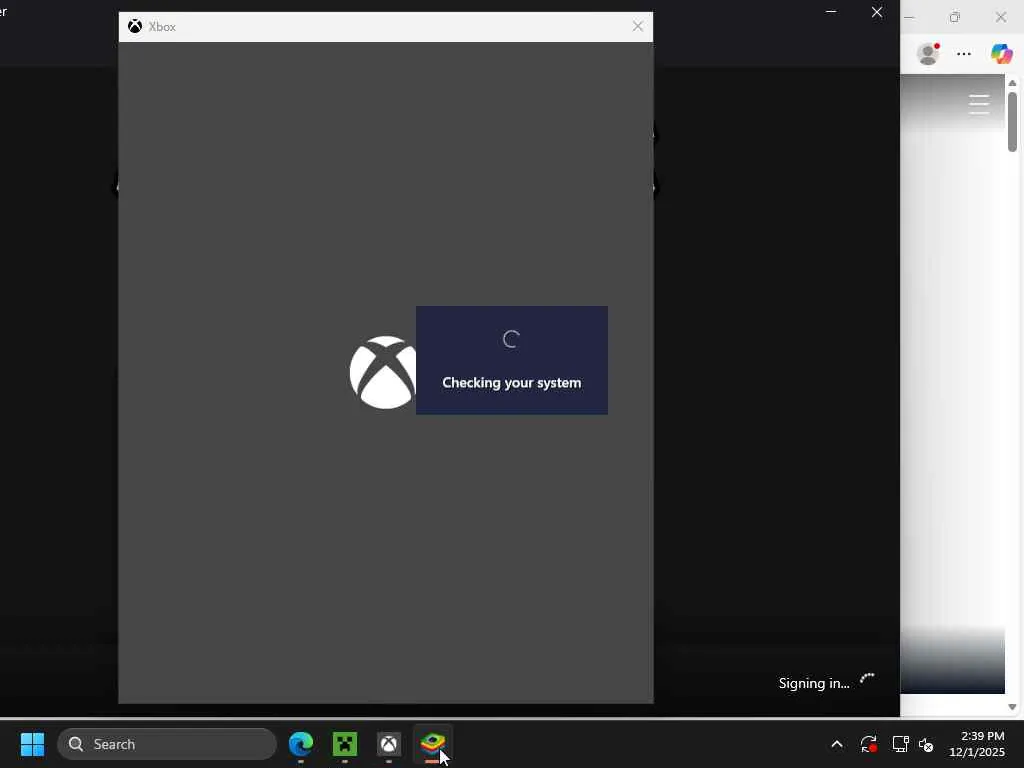Open the hamburger menu on webpage
This screenshot has height=768, width=1024.
coord(979,104)
